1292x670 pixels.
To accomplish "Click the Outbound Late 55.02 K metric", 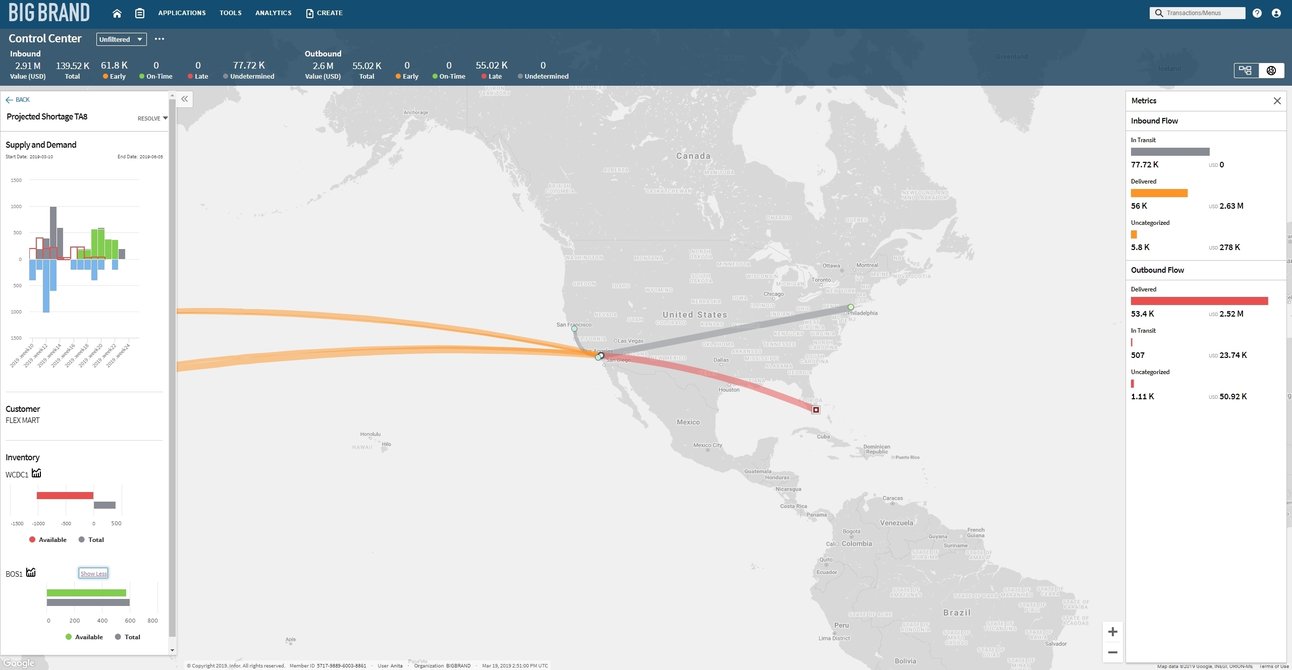I will coord(494,70).
